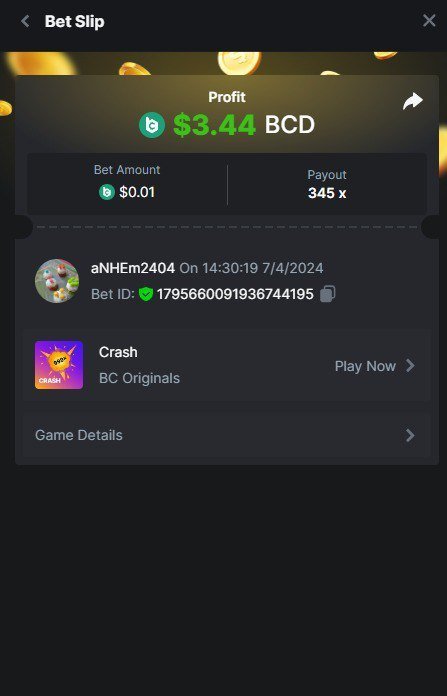Image resolution: width=447 pixels, height=696 pixels.
Task: Click the Game Details chevron arrow
Action: coord(410,435)
